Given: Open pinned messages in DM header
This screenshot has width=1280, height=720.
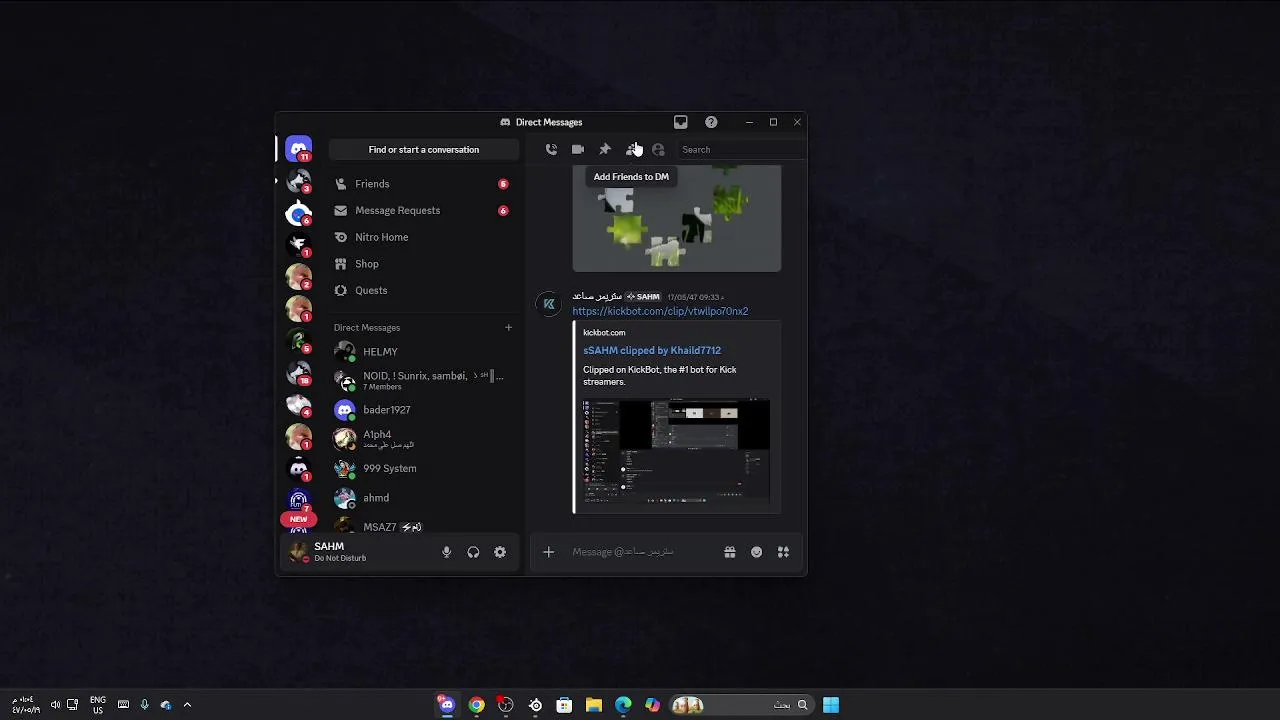Looking at the screenshot, I should (x=605, y=149).
